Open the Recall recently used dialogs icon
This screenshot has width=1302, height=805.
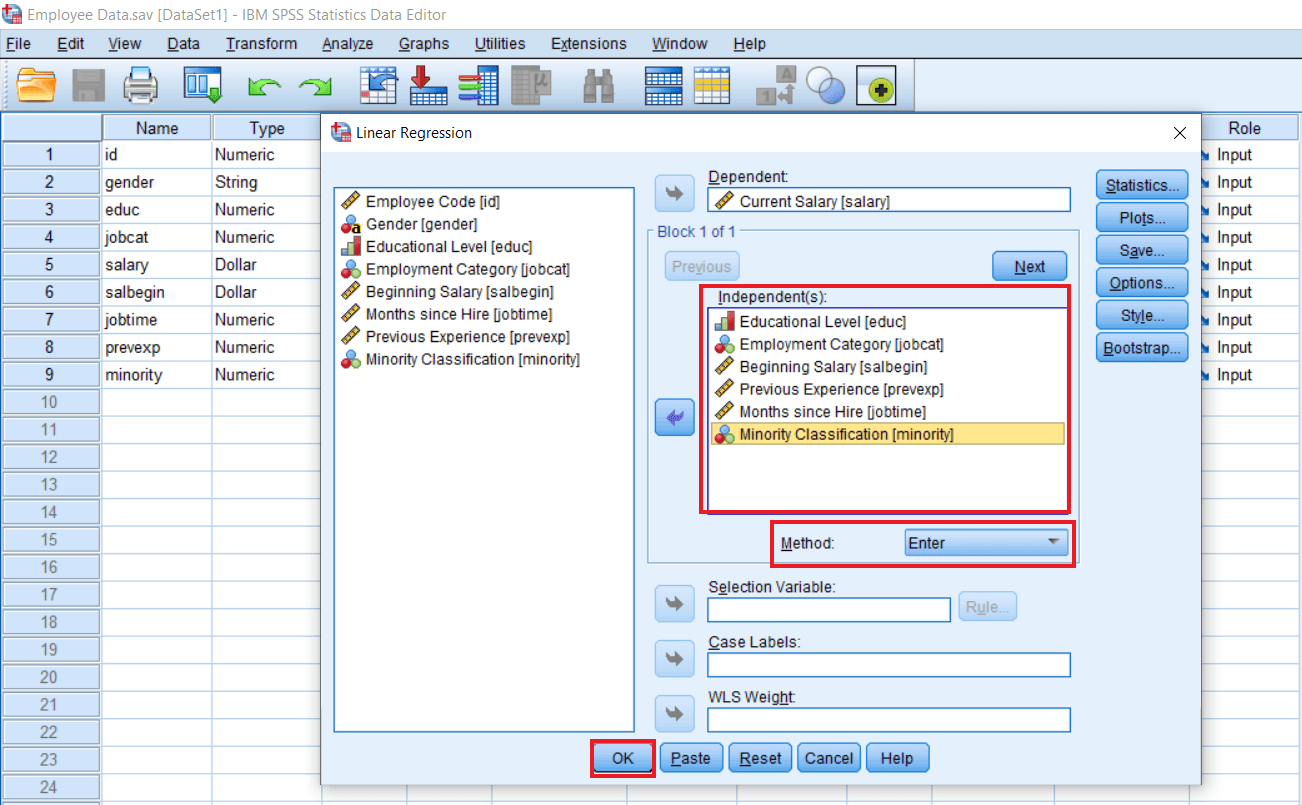click(x=201, y=85)
